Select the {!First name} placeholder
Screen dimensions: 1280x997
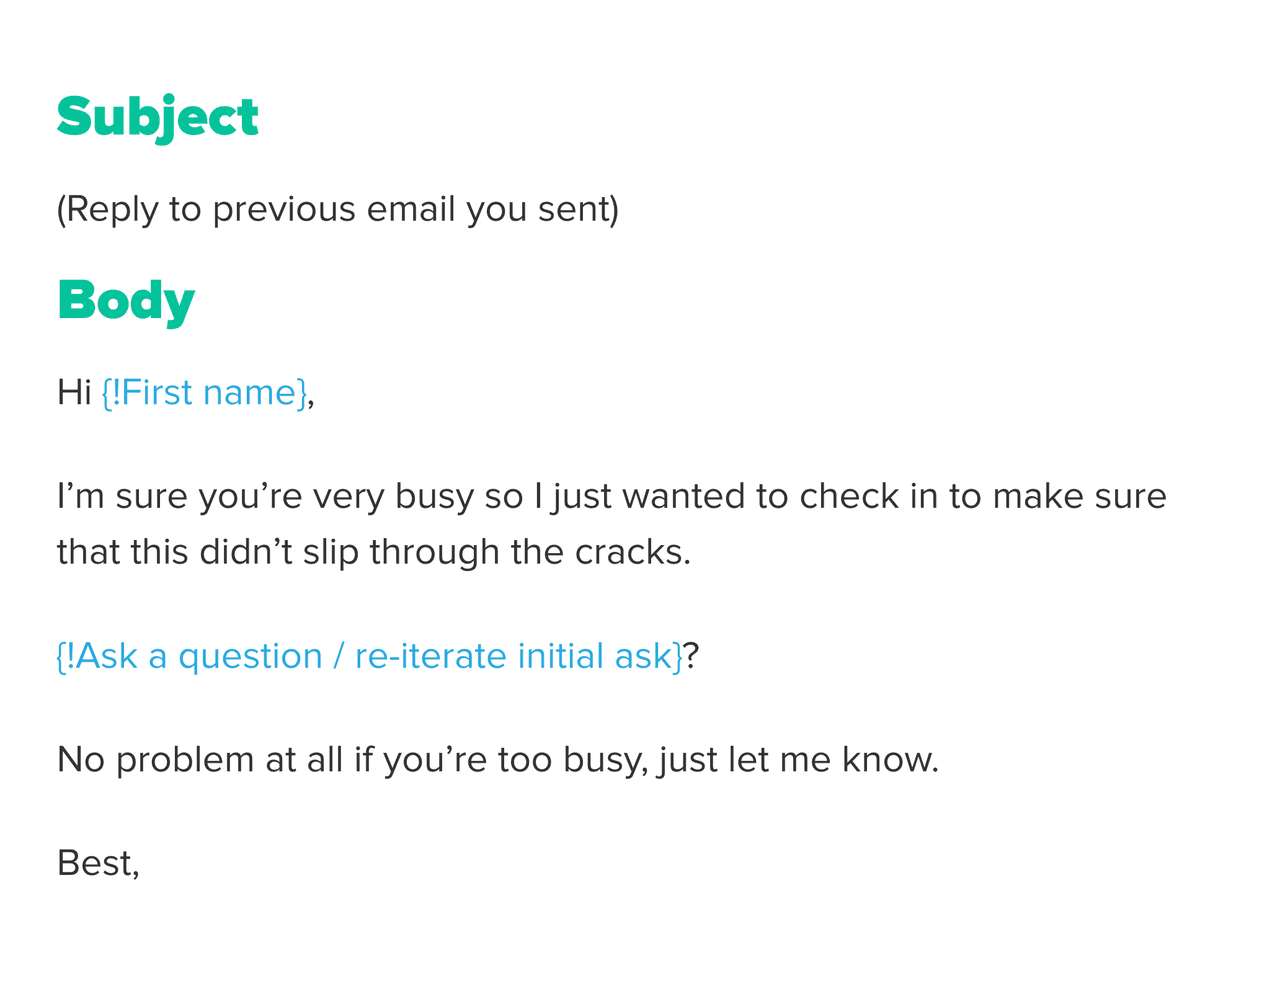(204, 393)
